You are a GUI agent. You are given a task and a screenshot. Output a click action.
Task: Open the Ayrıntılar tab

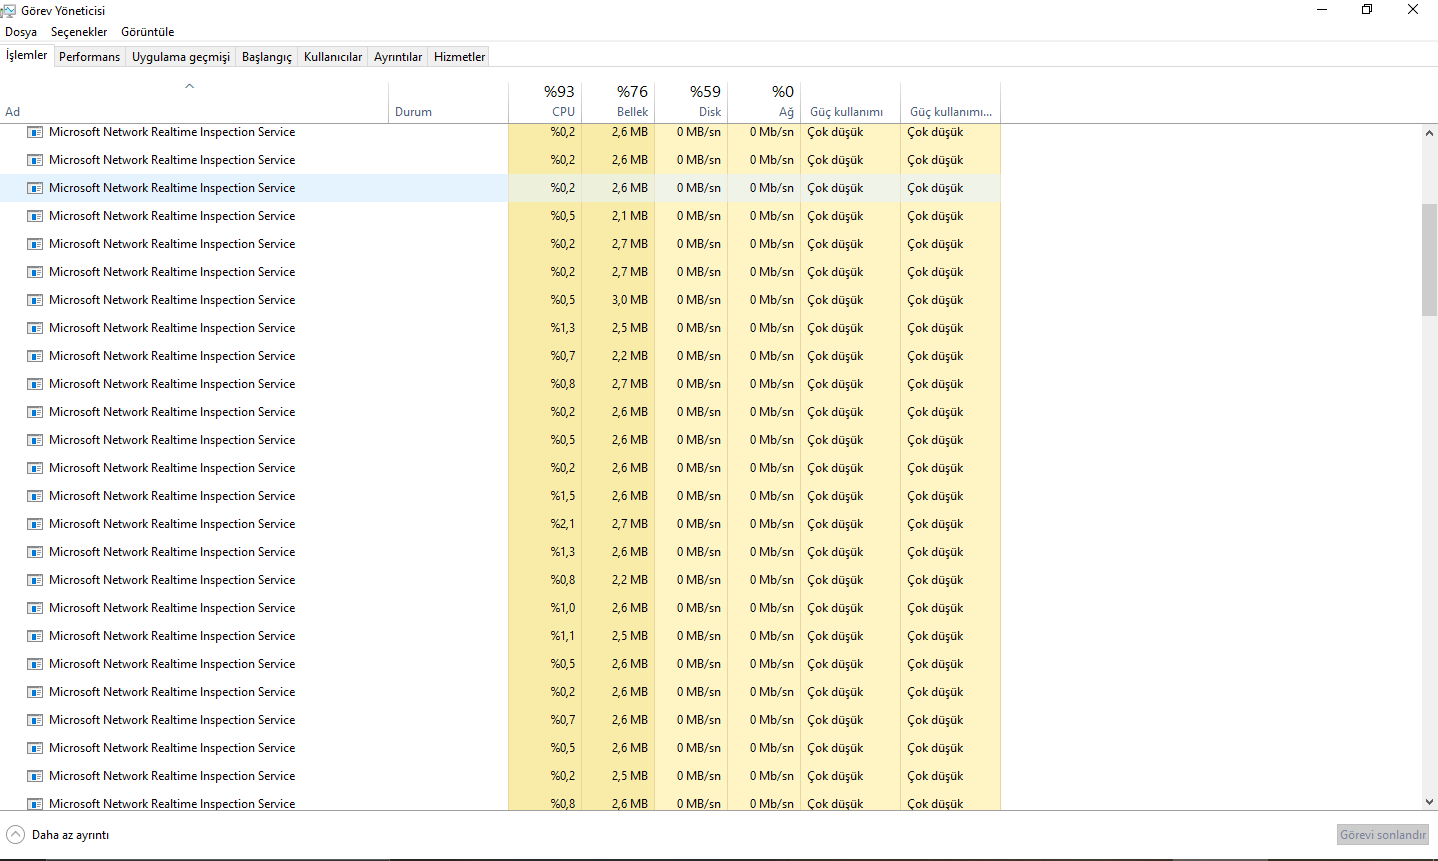click(x=398, y=57)
